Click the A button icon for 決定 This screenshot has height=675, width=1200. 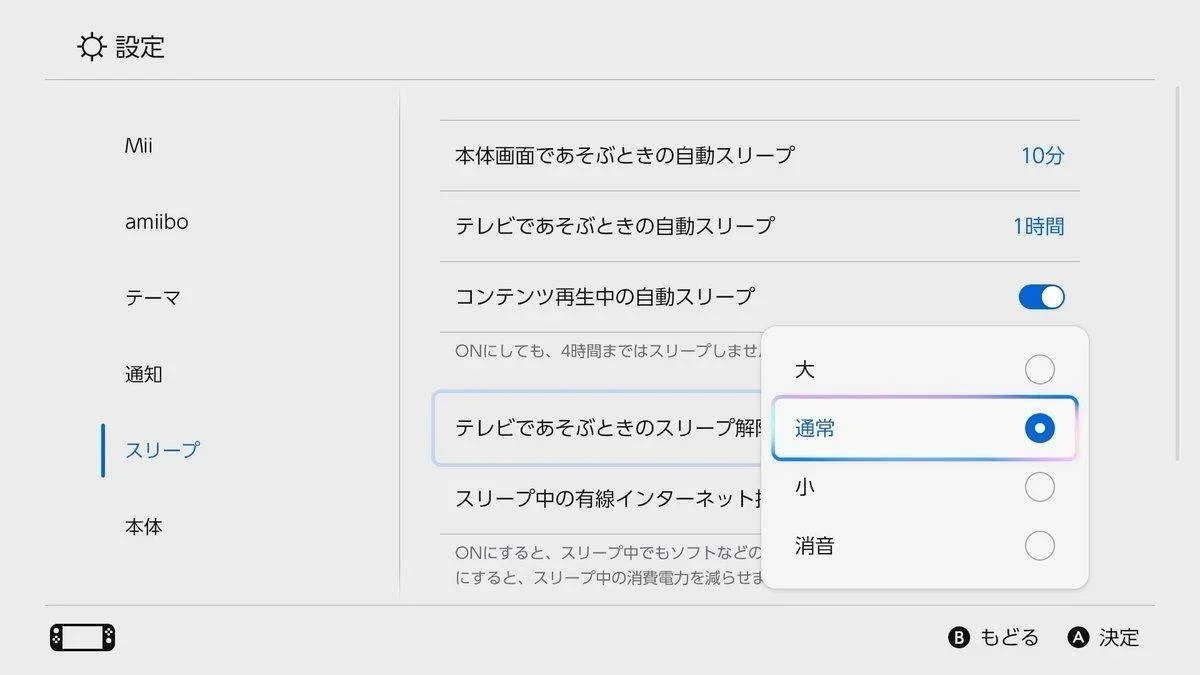point(1078,637)
